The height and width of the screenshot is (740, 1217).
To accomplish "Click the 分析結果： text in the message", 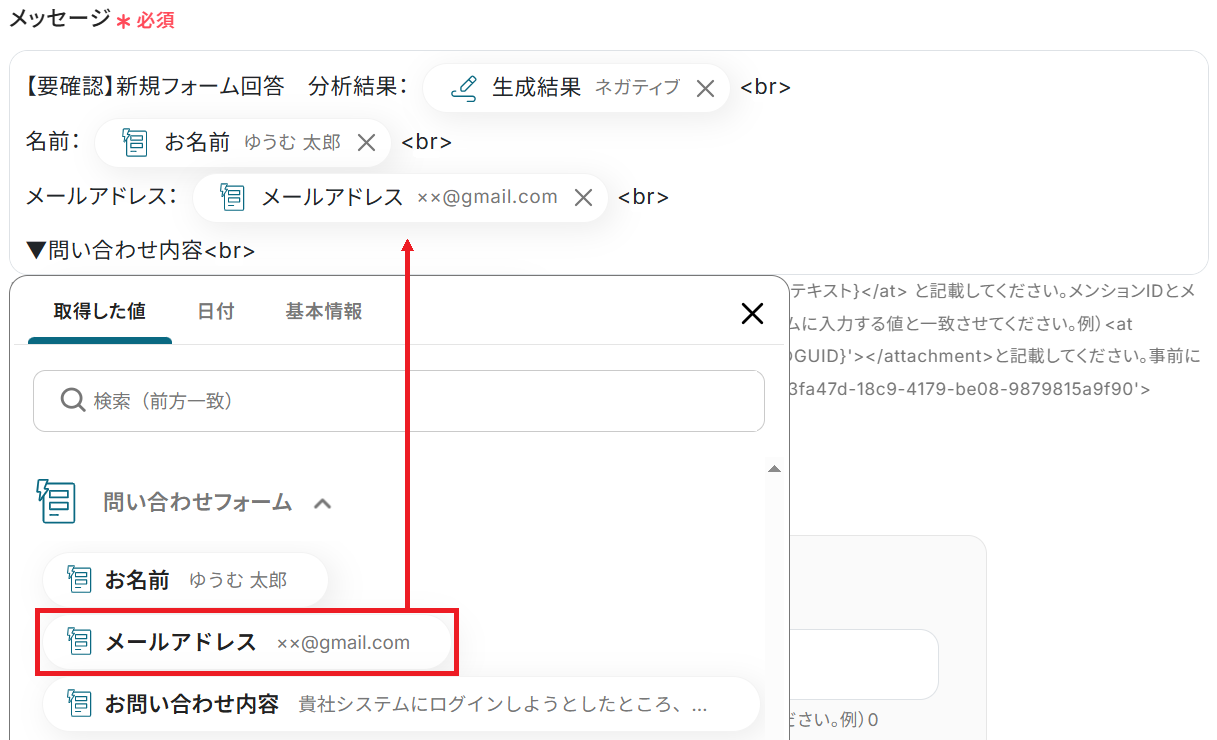I will point(358,87).
